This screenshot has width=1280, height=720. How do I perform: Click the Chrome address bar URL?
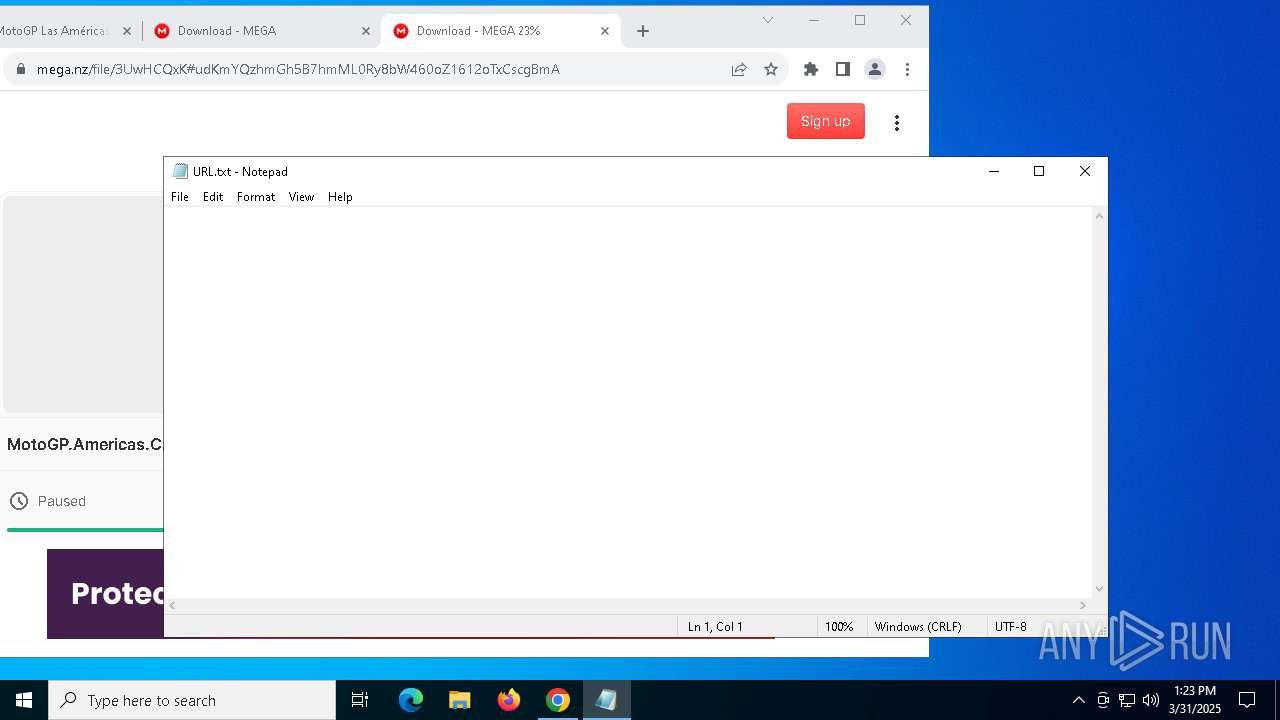(x=298, y=69)
